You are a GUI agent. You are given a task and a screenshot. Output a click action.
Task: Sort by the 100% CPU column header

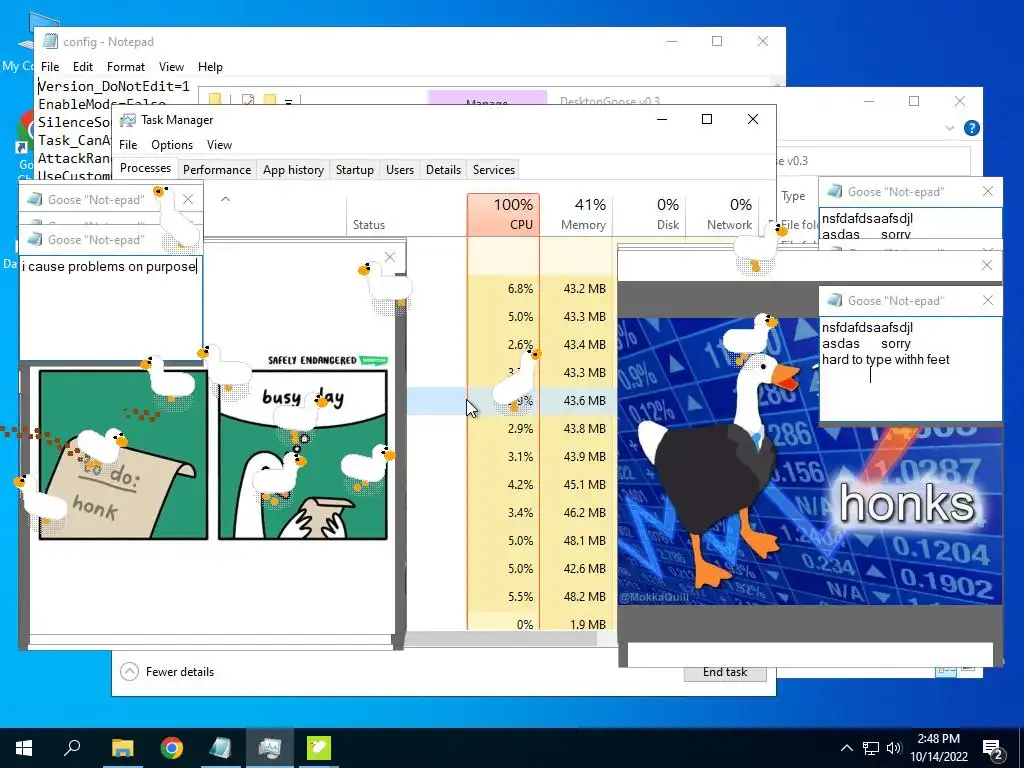(x=503, y=214)
